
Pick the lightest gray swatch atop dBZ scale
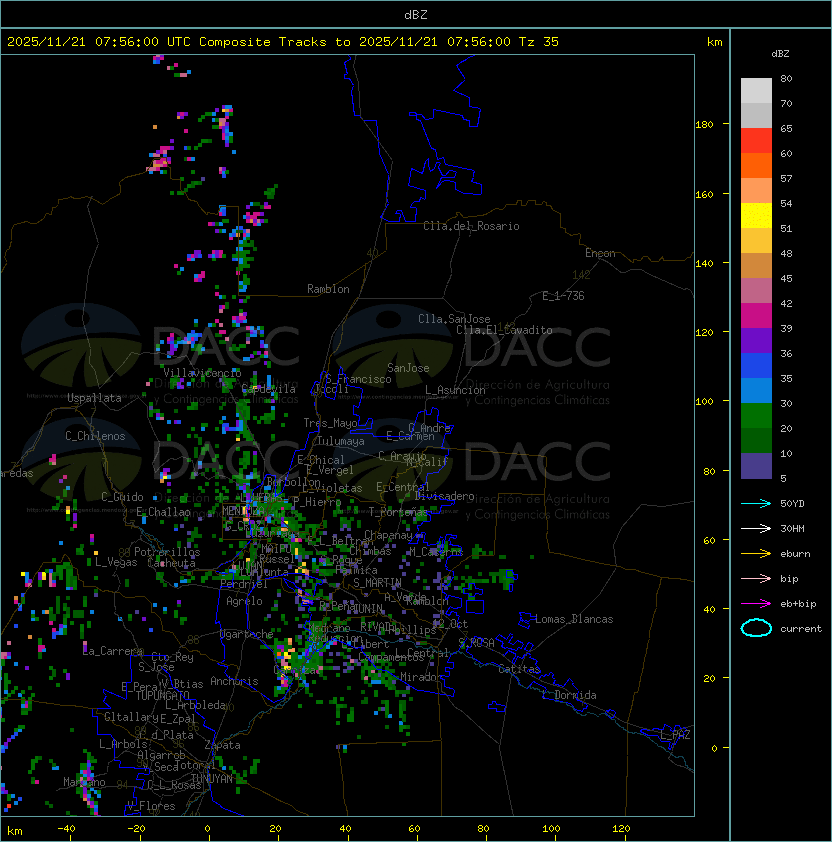[756, 91]
